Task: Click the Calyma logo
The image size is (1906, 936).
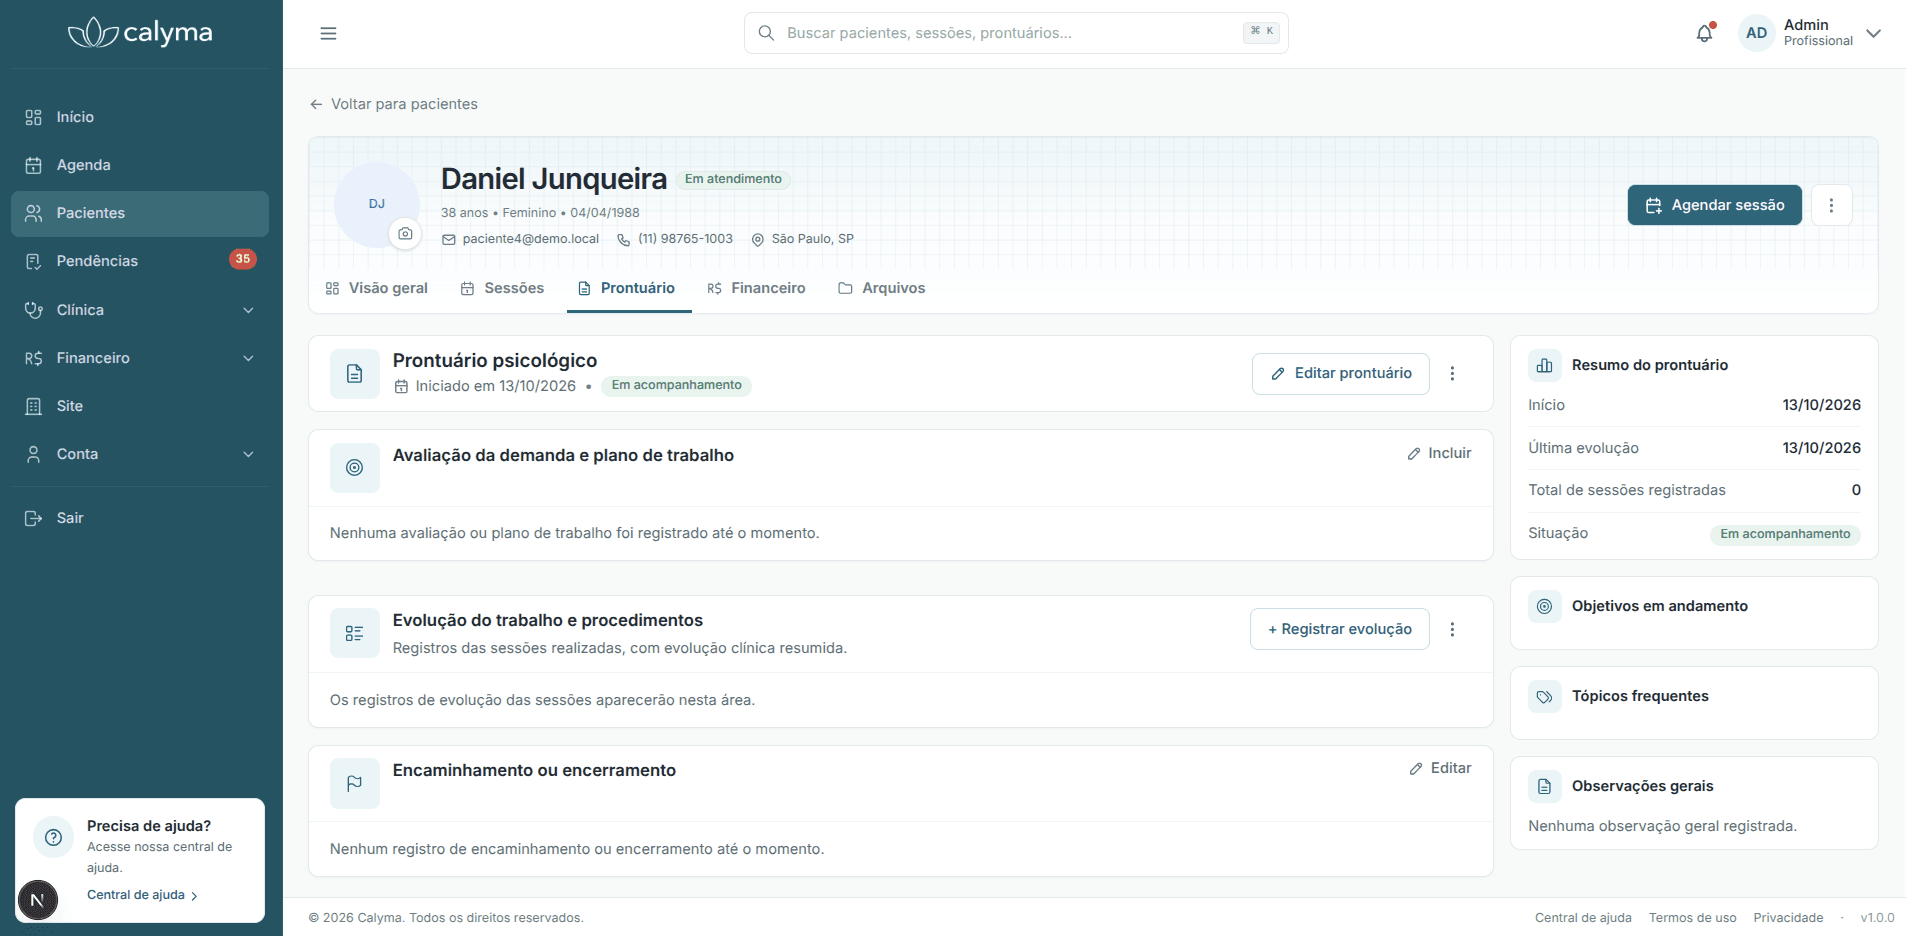Action: (x=140, y=33)
